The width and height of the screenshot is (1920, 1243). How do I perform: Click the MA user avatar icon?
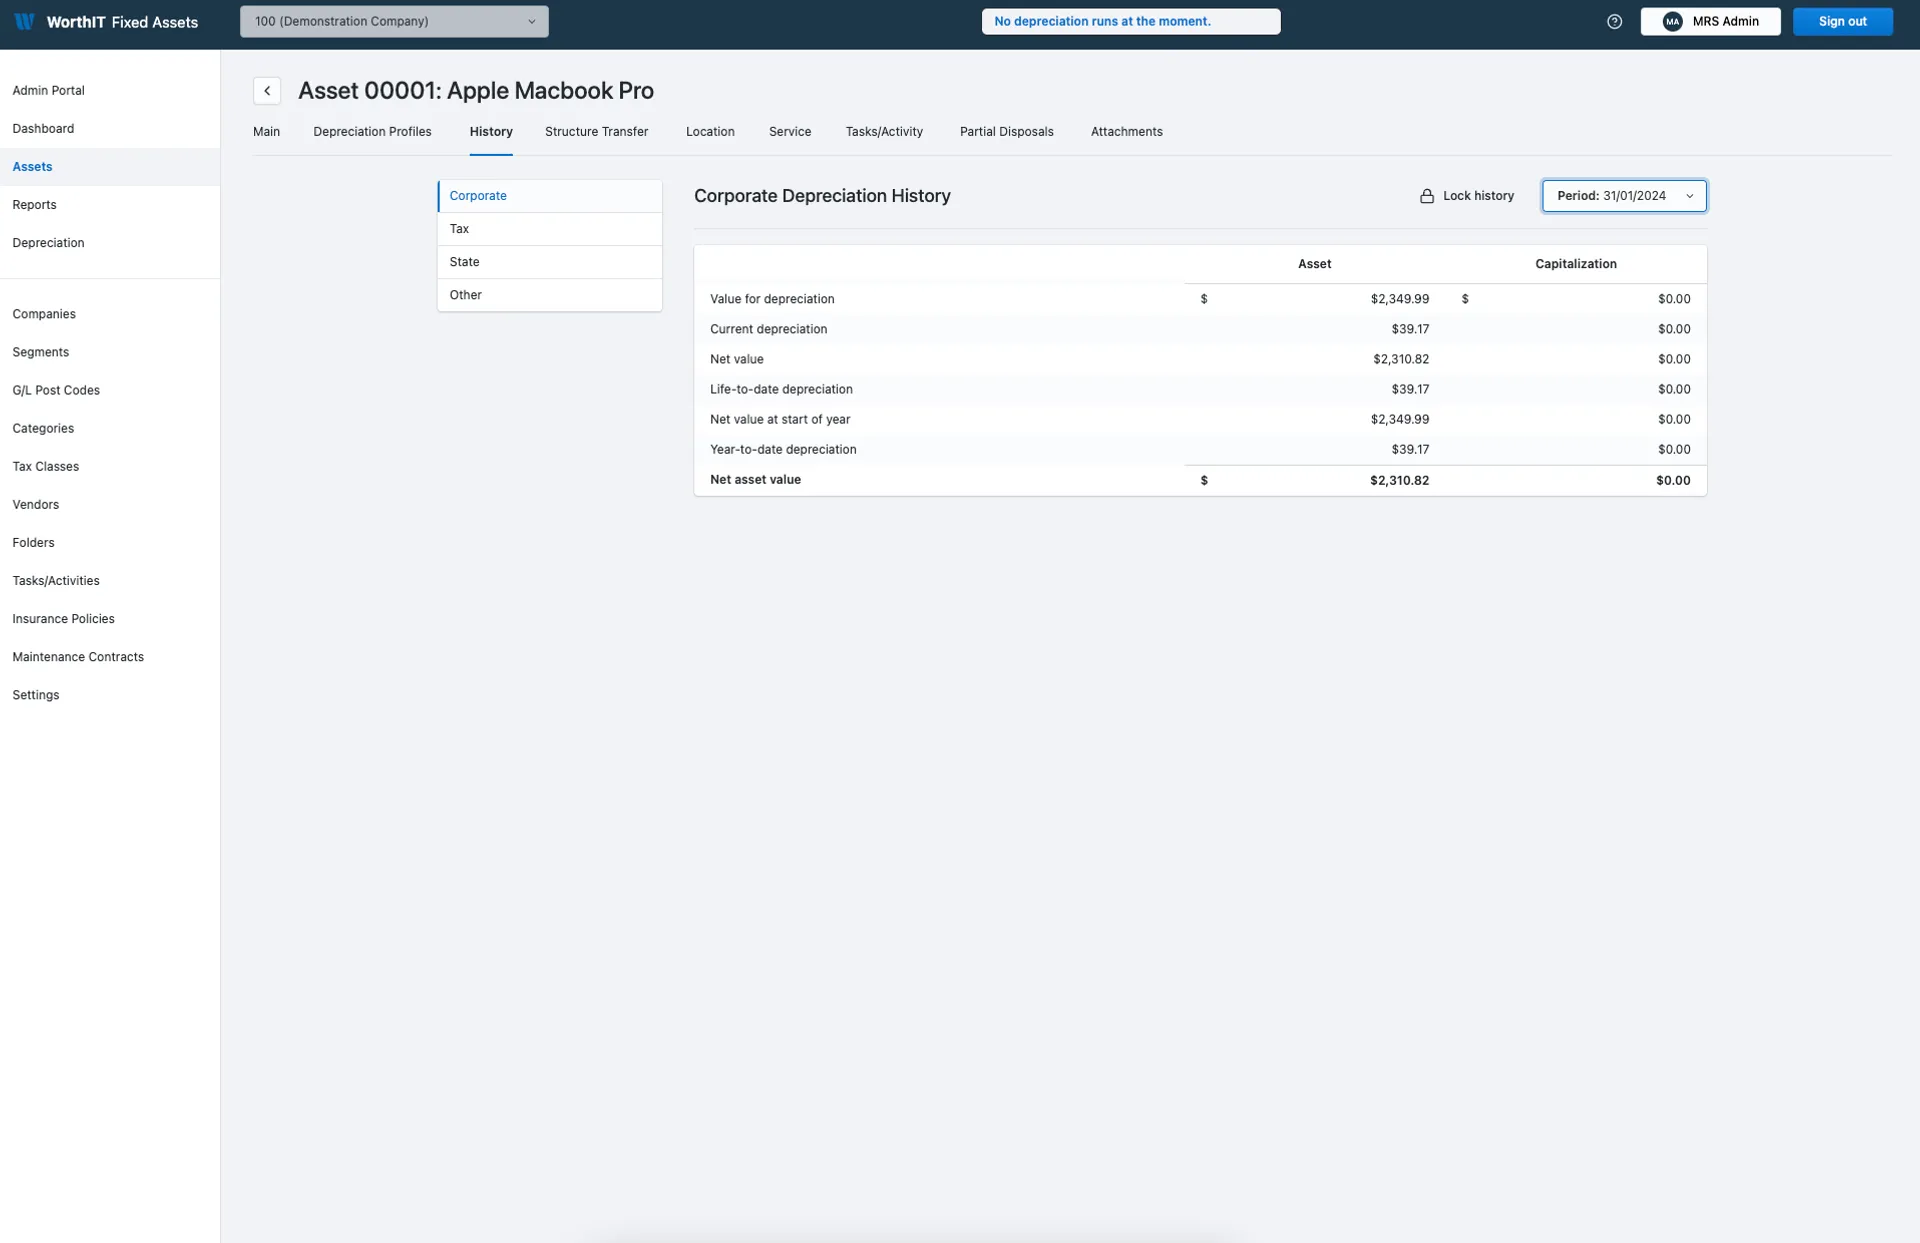[x=1672, y=21]
